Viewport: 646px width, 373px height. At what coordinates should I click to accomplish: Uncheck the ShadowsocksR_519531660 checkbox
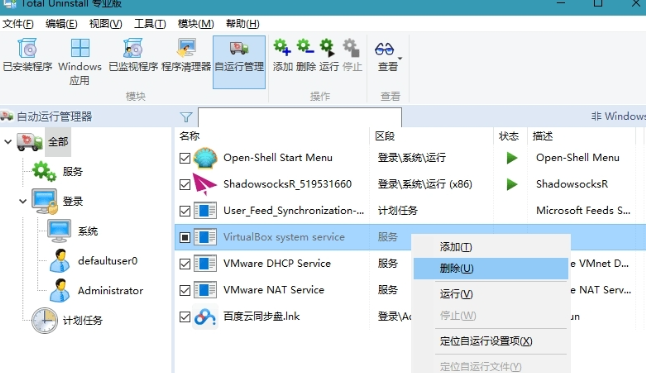(x=185, y=185)
